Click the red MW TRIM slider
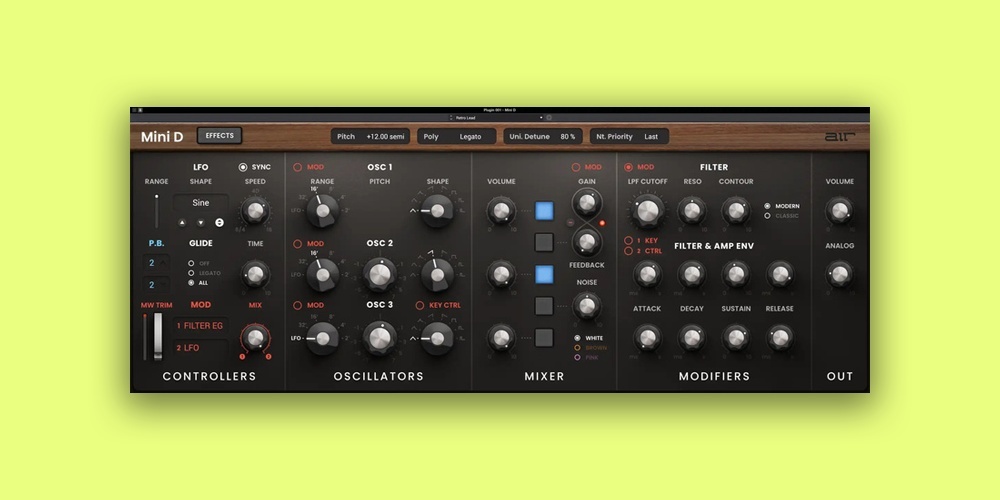Screen dimensions: 1000x500 click(x=146, y=337)
